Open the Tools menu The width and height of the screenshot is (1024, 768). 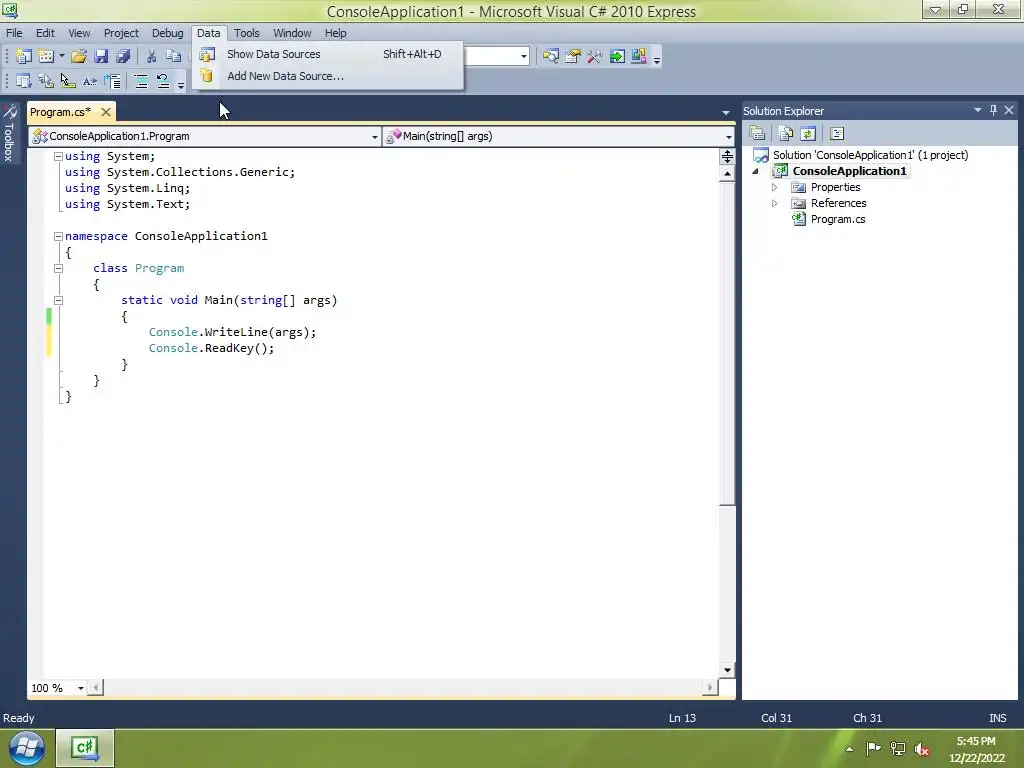[x=246, y=33]
